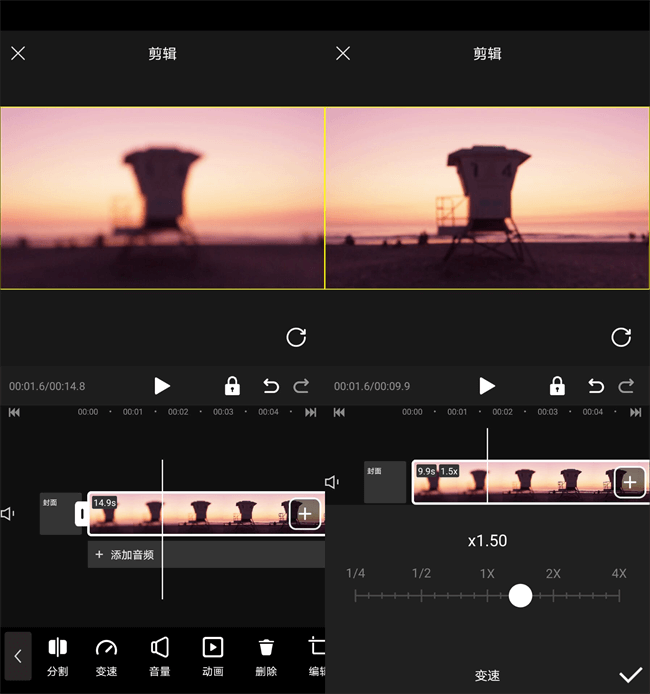Screen dimensions: 650x694
Task: Tap the 删除 delete trash icon
Action: coord(265,656)
